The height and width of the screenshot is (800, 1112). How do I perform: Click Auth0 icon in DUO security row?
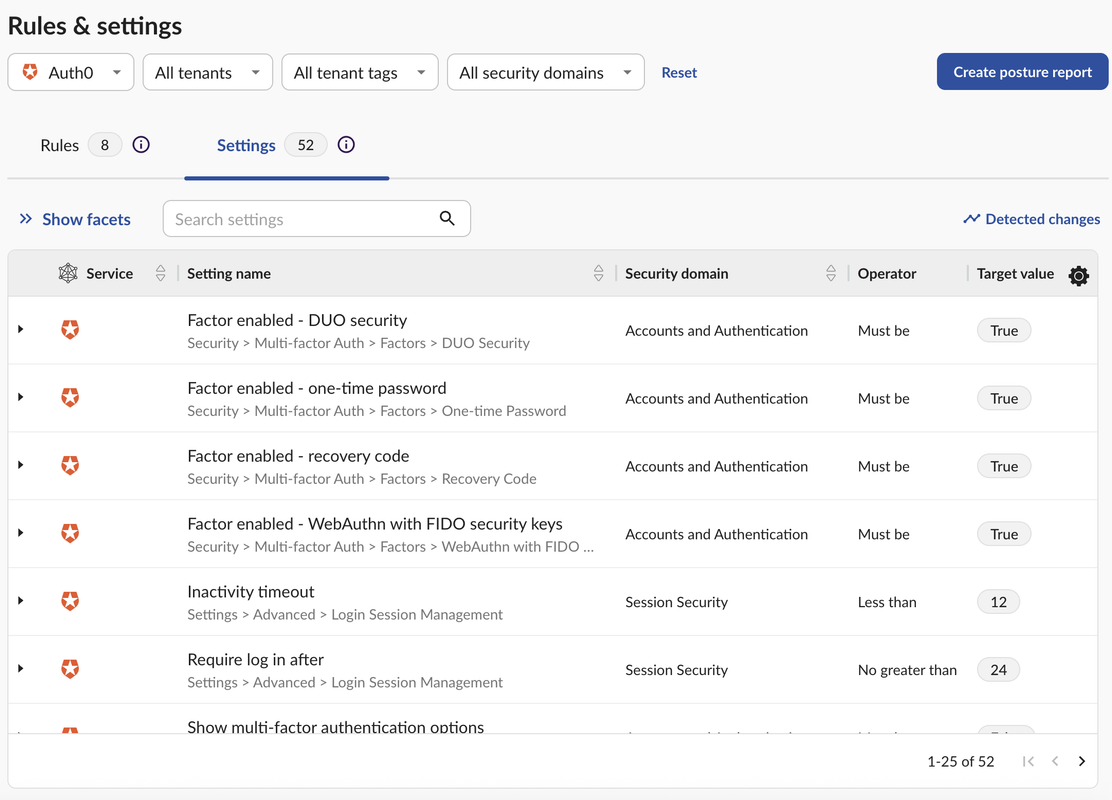70,330
